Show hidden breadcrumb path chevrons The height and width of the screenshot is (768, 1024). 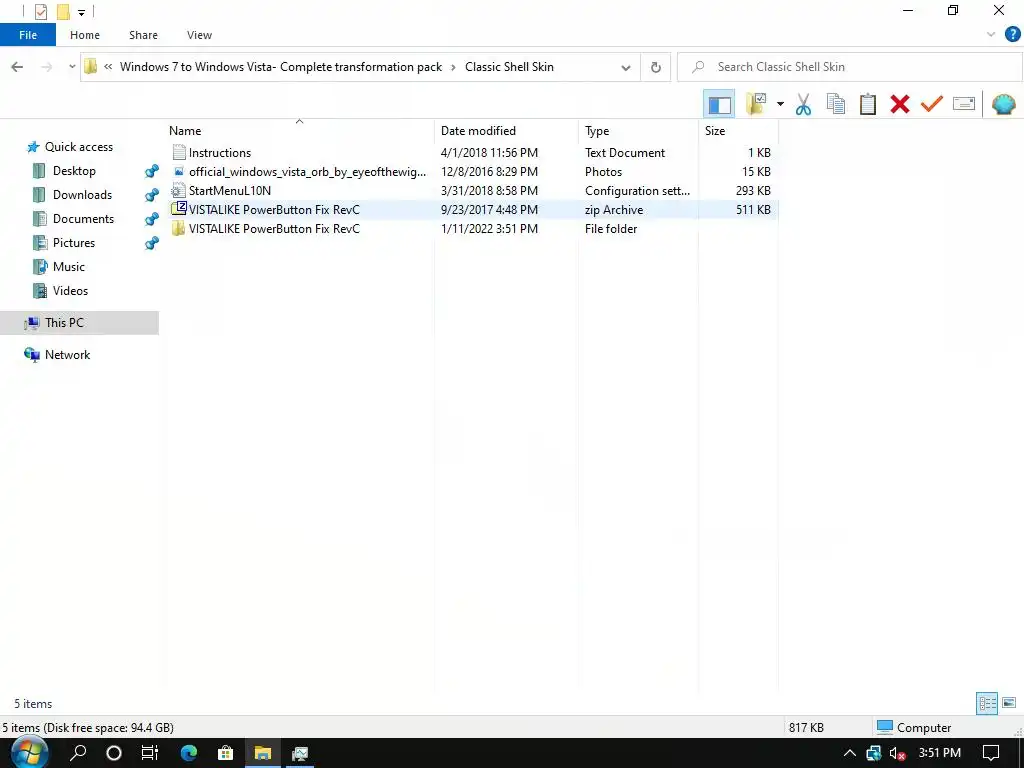108,67
